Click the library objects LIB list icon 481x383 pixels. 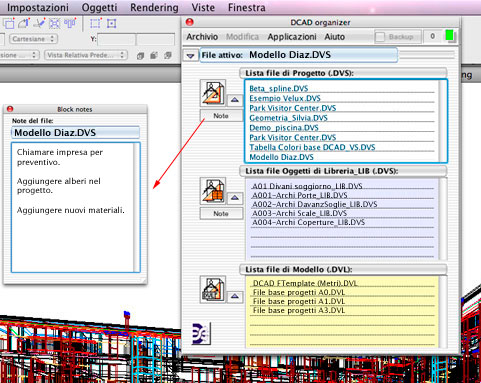click(213, 191)
